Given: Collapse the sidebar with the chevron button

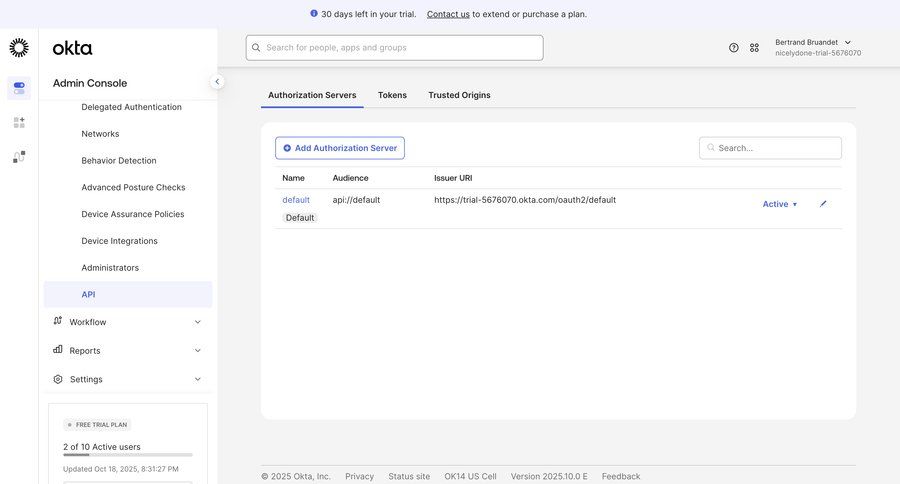Looking at the screenshot, I should (x=217, y=82).
